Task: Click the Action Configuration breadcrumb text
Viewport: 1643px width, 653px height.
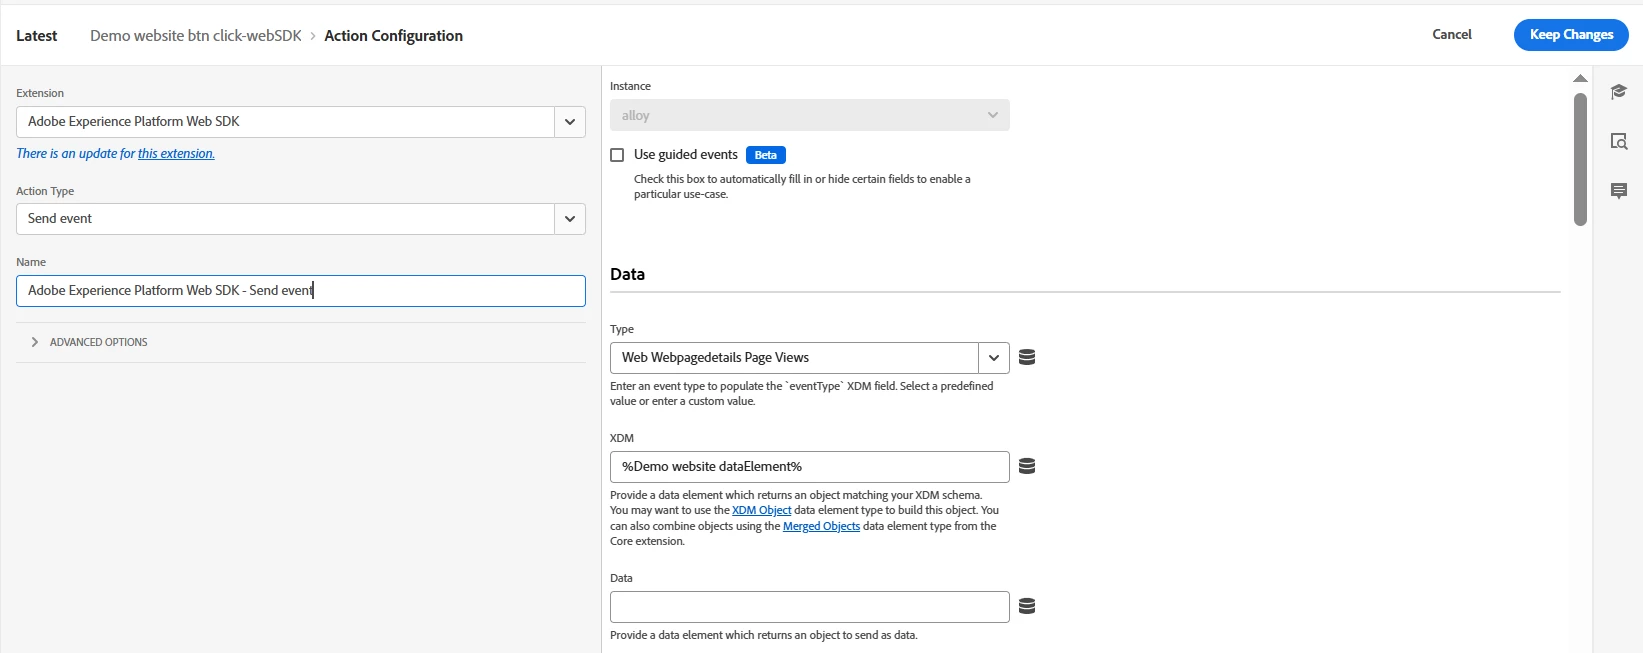Action: [x=393, y=36]
